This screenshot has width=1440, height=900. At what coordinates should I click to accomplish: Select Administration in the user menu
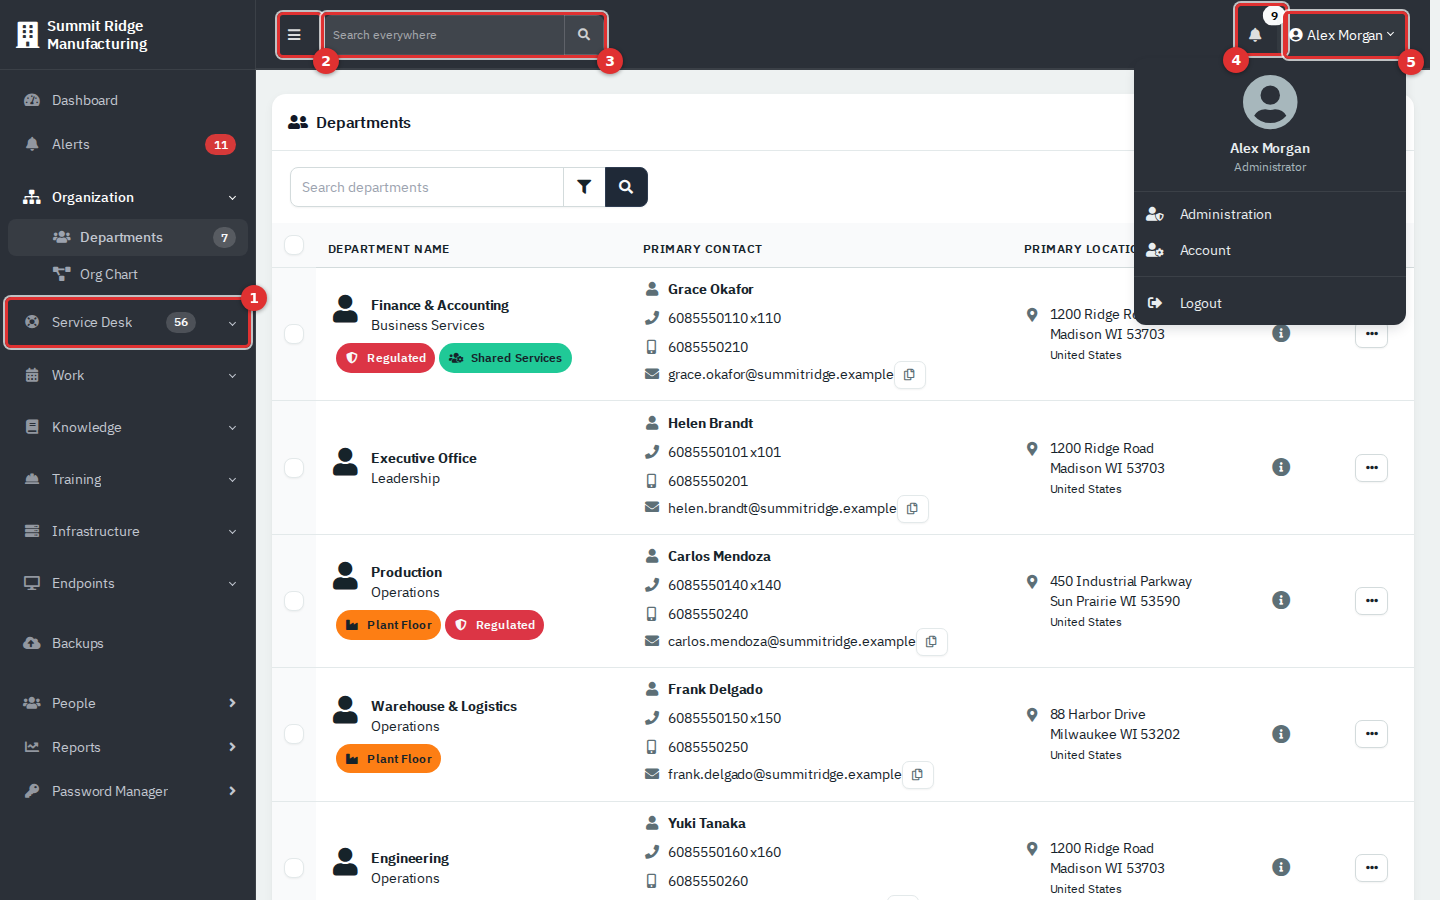tap(1270, 214)
